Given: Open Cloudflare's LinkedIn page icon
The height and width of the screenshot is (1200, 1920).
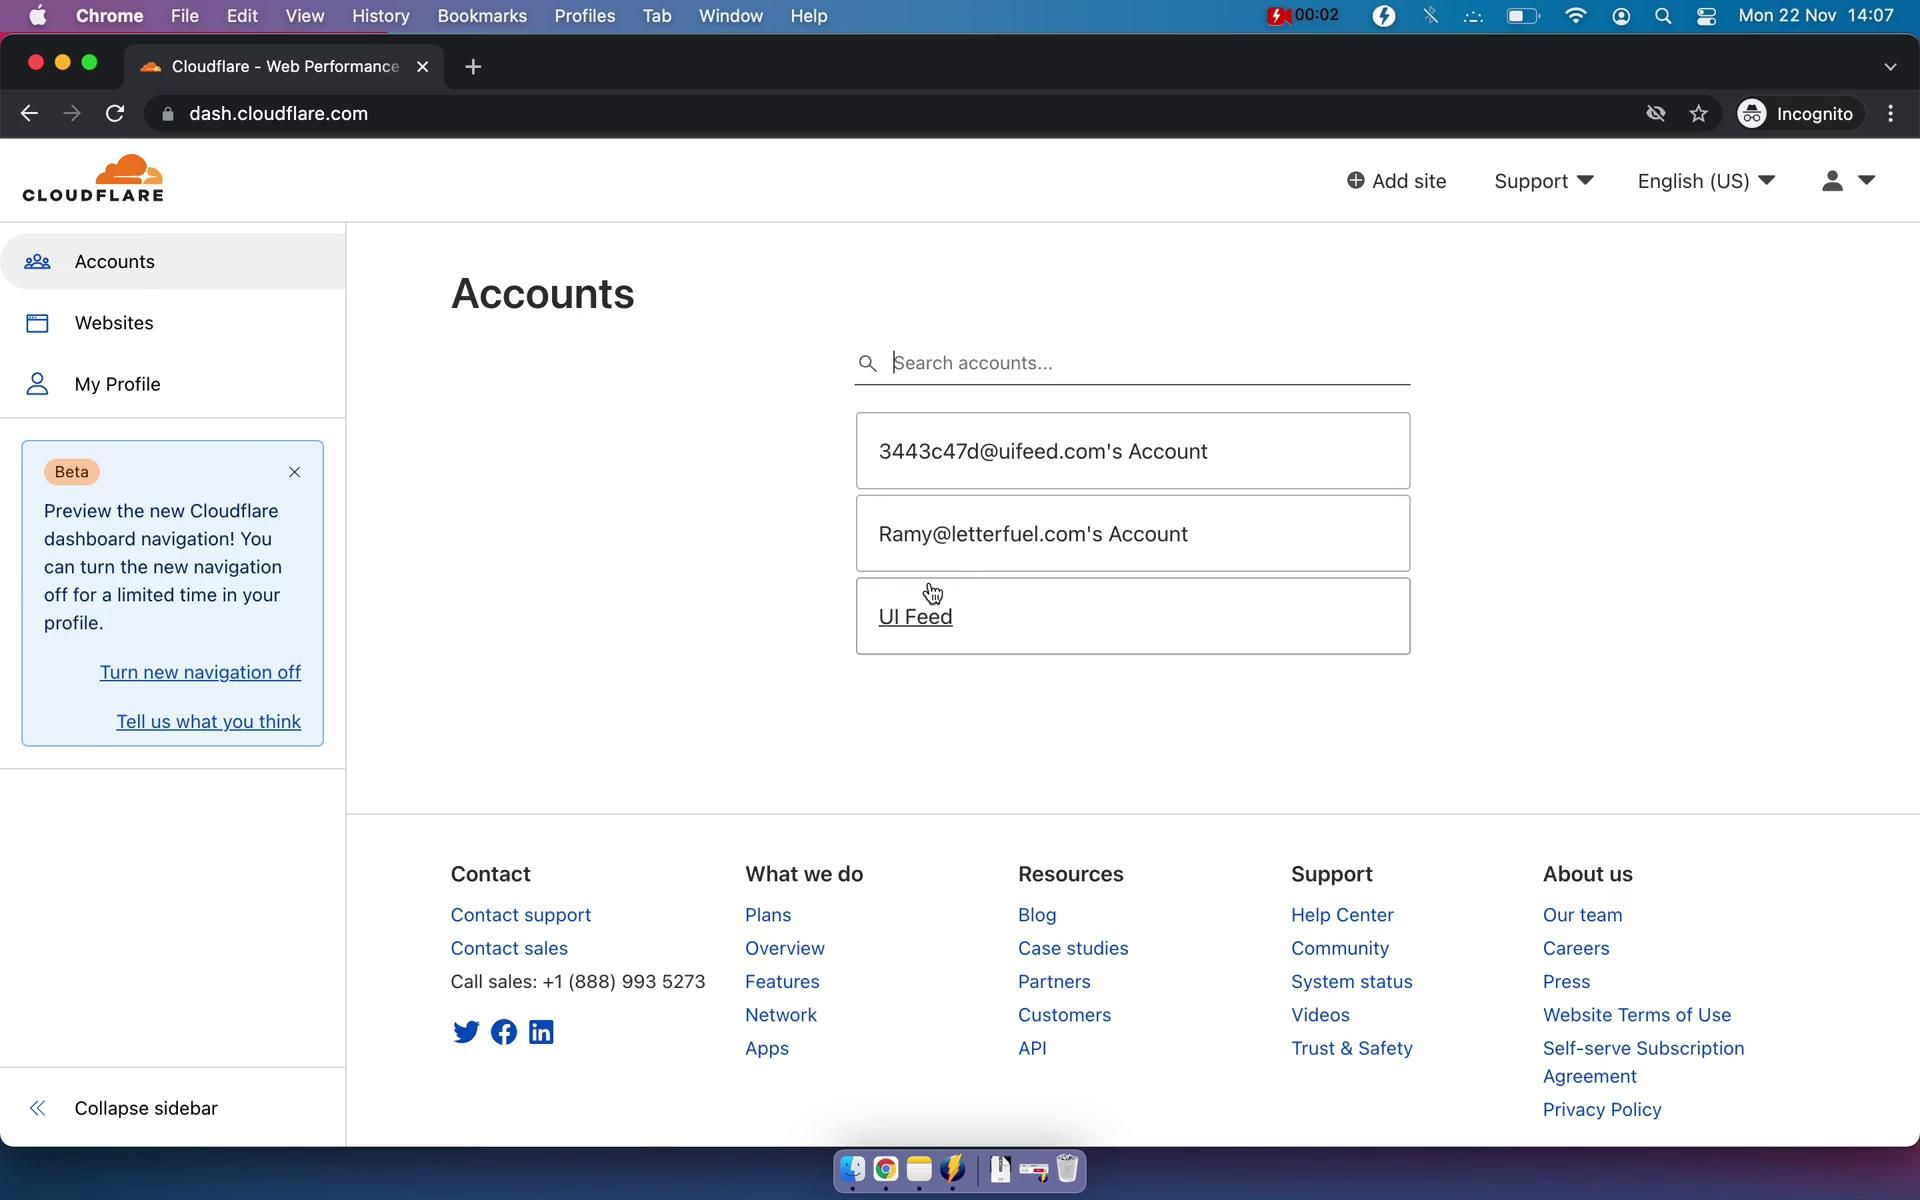Looking at the screenshot, I should pyautogui.click(x=541, y=1032).
